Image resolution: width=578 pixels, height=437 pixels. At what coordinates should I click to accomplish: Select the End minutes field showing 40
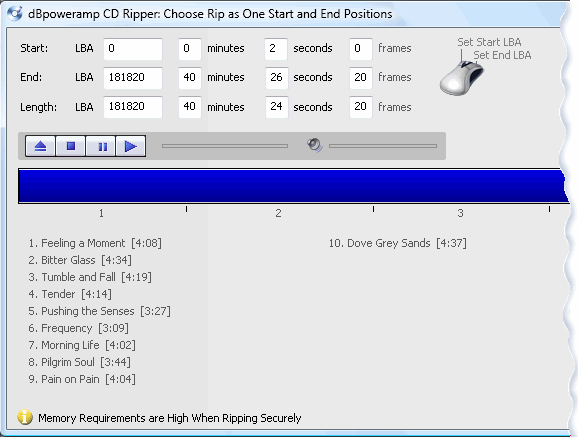[x=190, y=78]
